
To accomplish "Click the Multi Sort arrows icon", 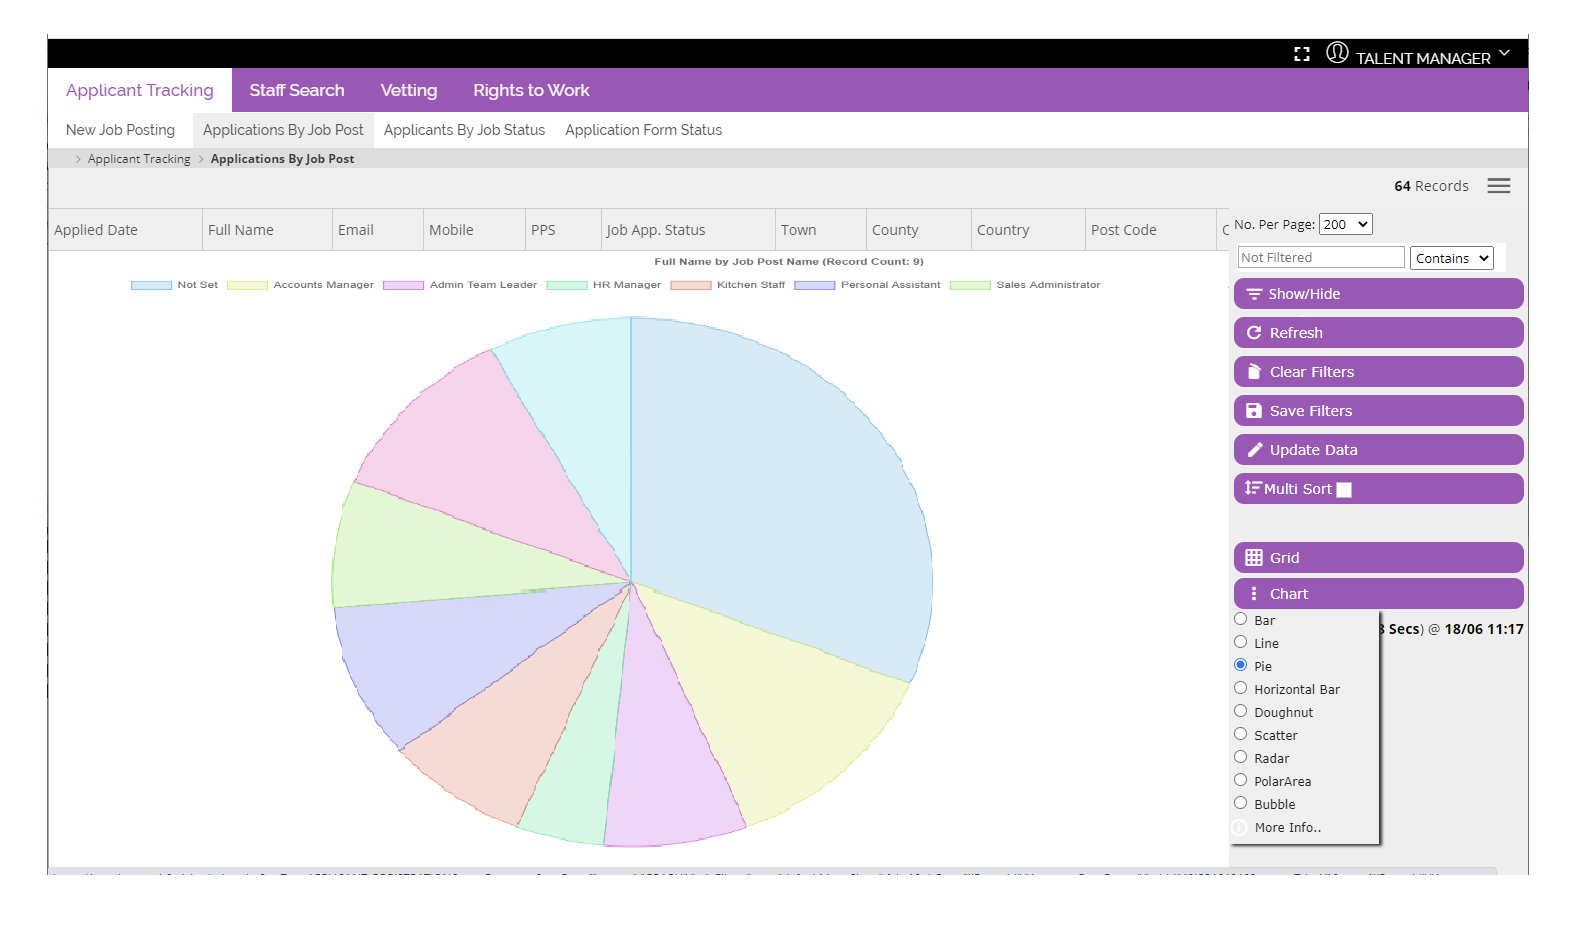I will tap(1253, 488).
